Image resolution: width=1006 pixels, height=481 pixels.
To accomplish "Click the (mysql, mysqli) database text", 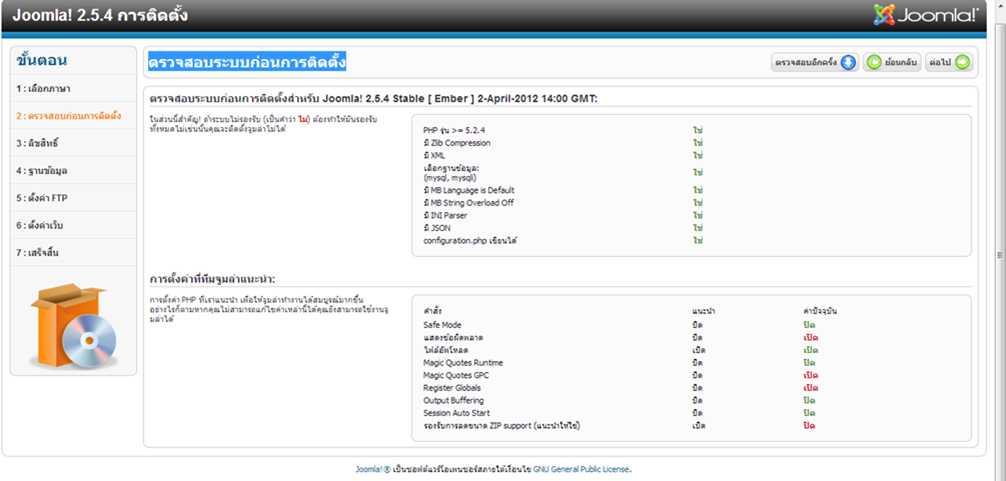I will pyautogui.click(x=450, y=178).
